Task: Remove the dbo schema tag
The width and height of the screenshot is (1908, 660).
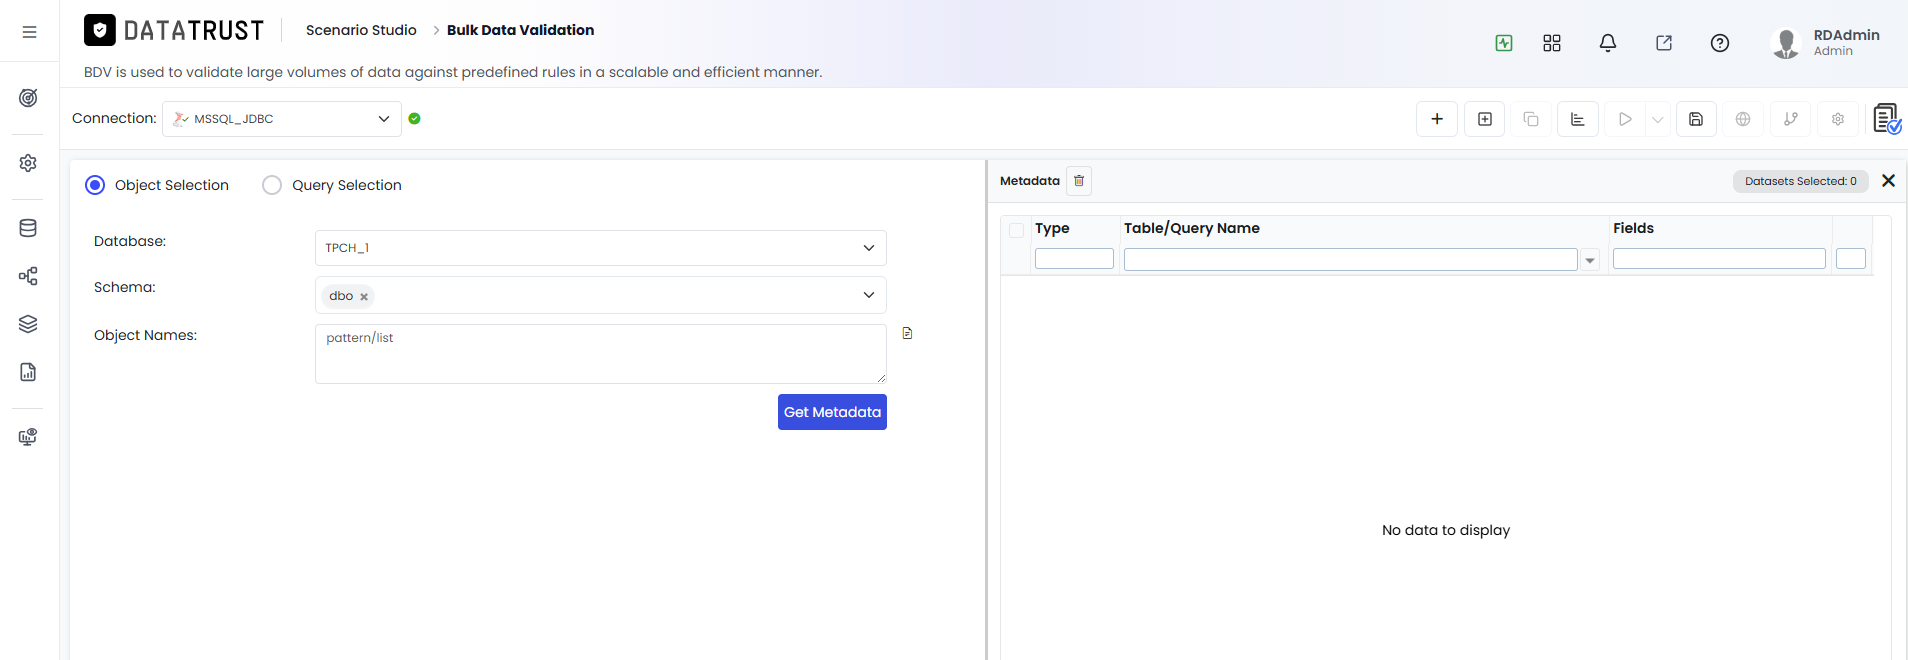Action: tap(364, 297)
